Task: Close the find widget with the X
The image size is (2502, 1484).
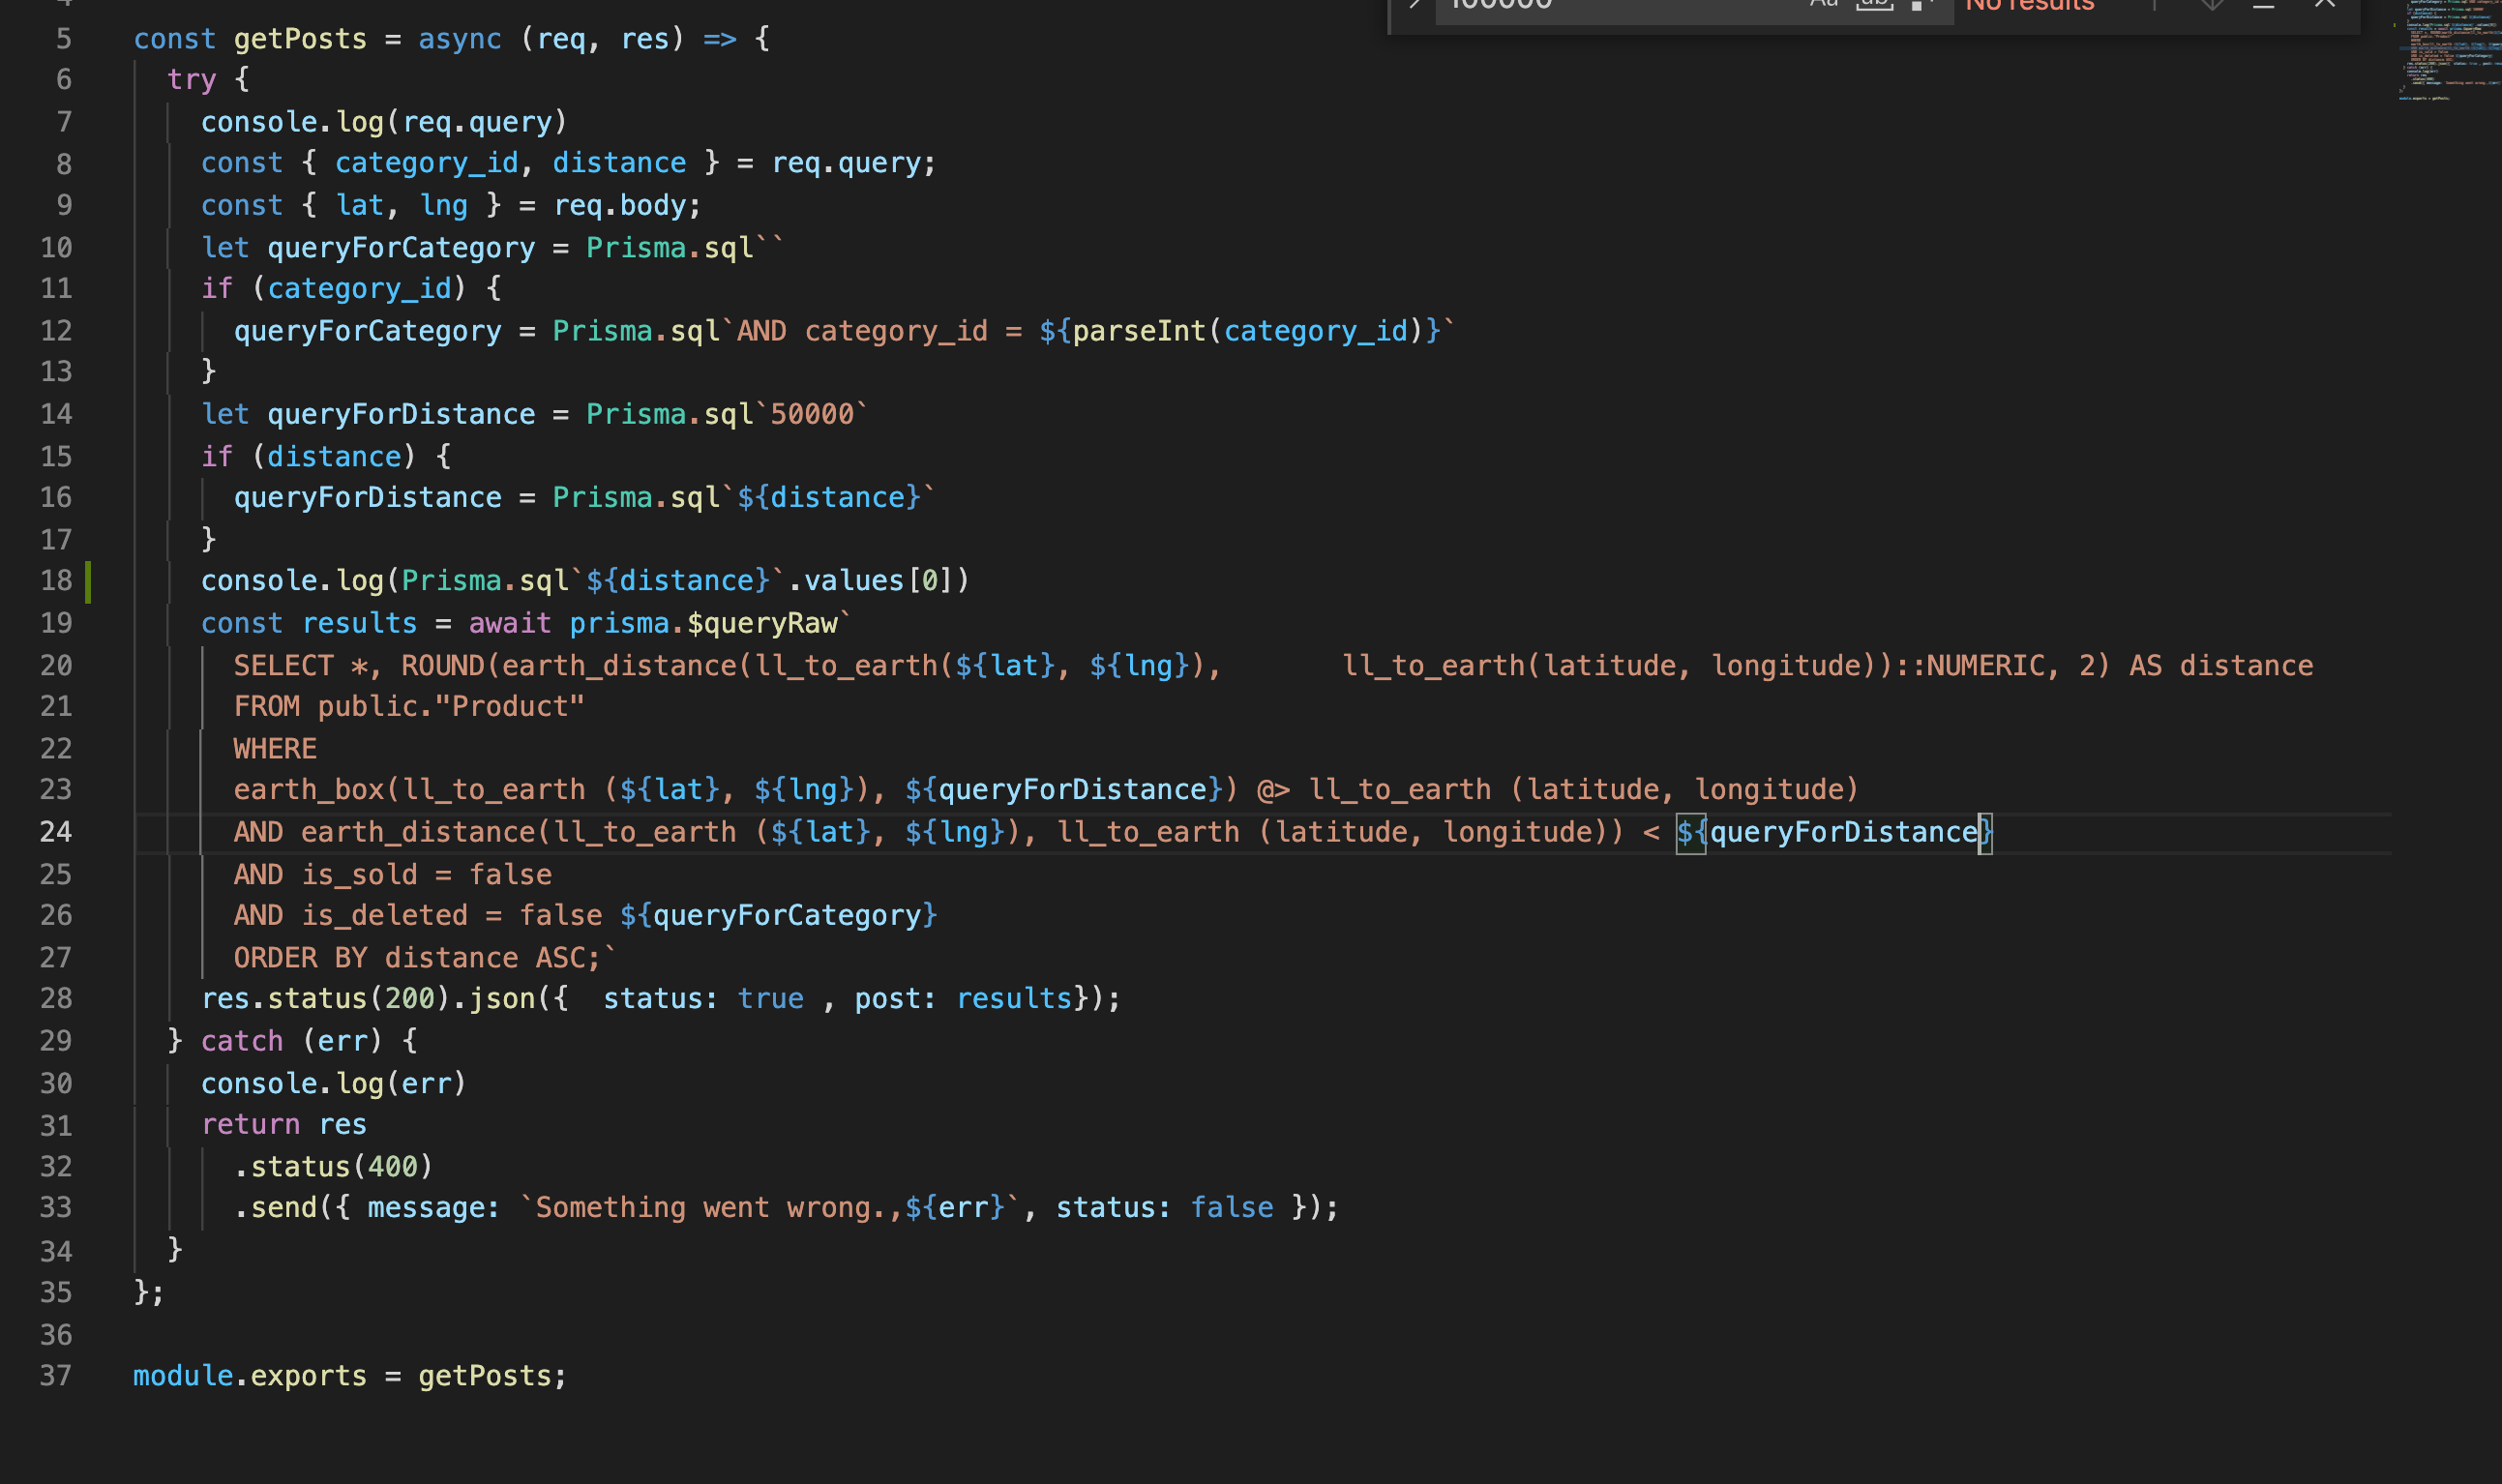Action: [x=2324, y=4]
